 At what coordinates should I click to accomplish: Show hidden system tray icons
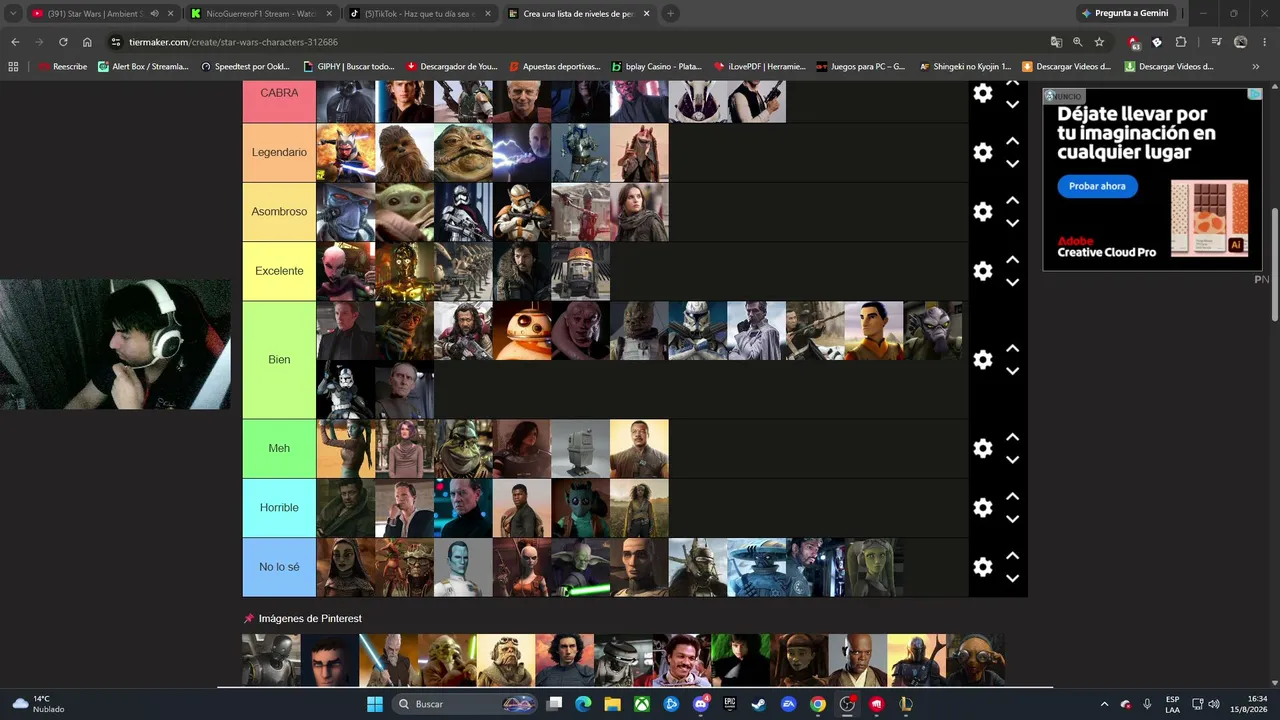pyautogui.click(x=1104, y=704)
